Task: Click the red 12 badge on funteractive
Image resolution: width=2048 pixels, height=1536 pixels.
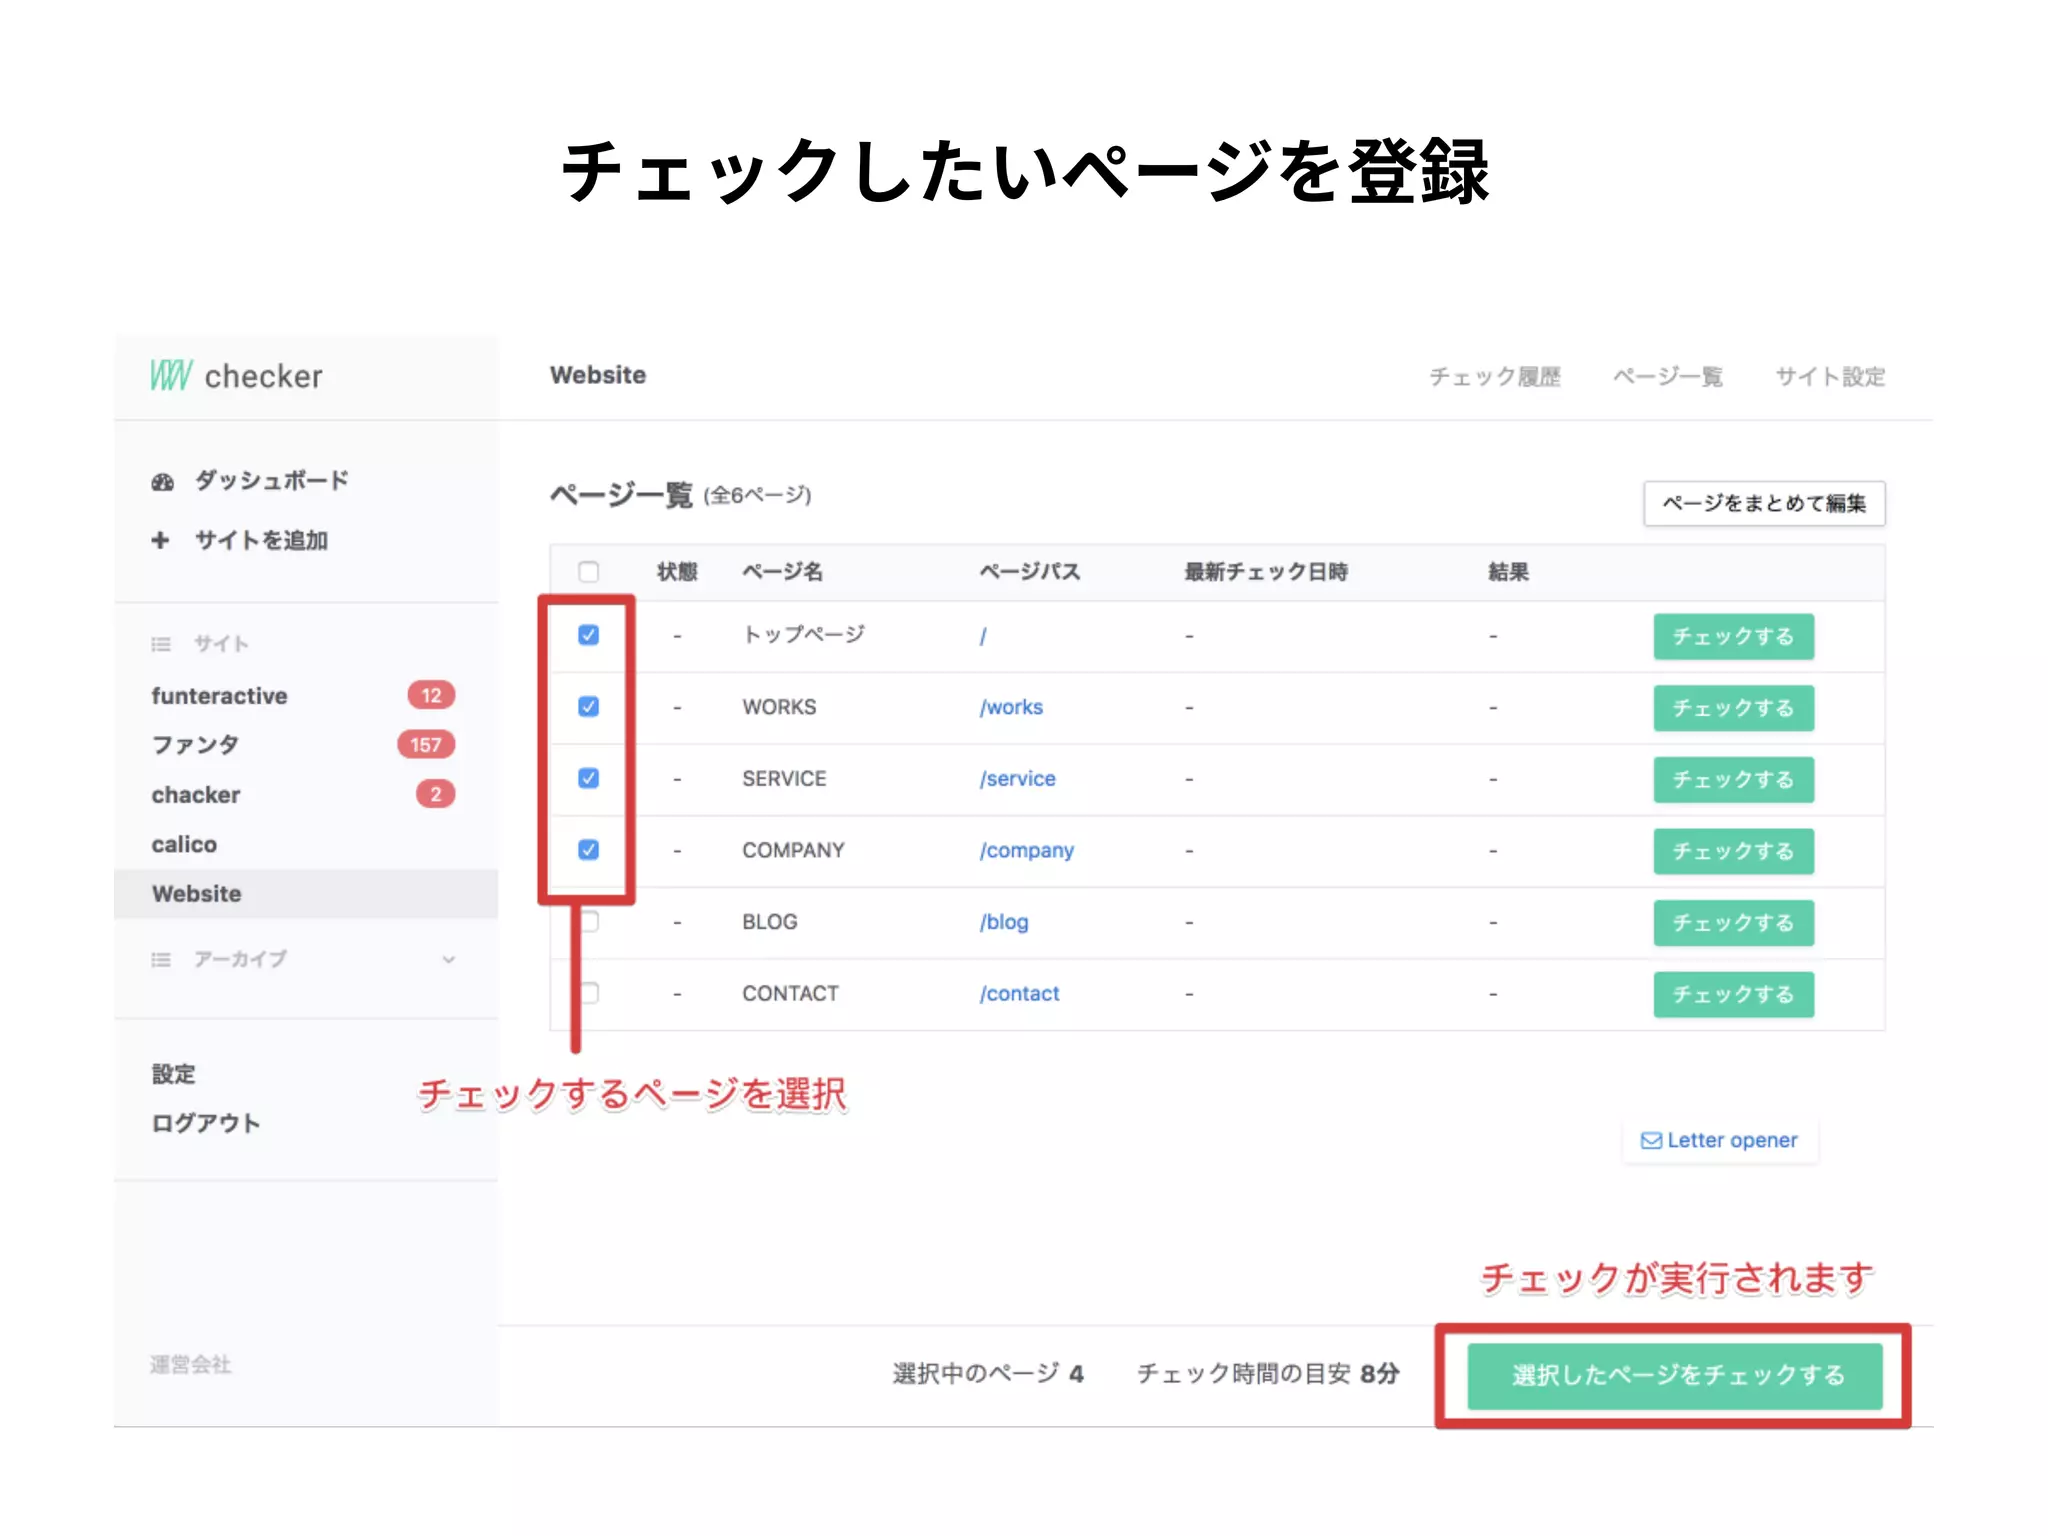Action: pyautogui.click(x=431, y=695)
